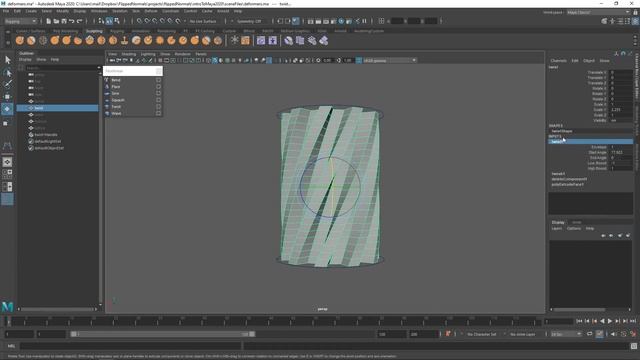Image resolution: width=640 pixels, height=360 pixels.
Task: Open the menu set dropdown (Rigging)
Action: pos(20,21)
